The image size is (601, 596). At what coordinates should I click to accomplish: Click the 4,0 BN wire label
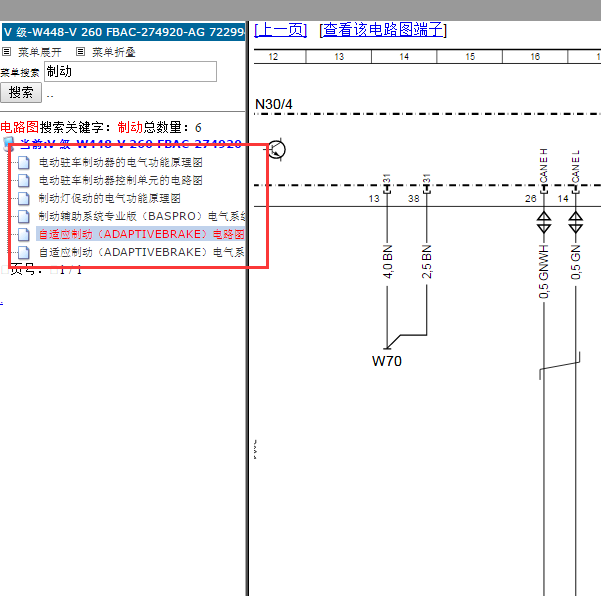coord(388,261)
